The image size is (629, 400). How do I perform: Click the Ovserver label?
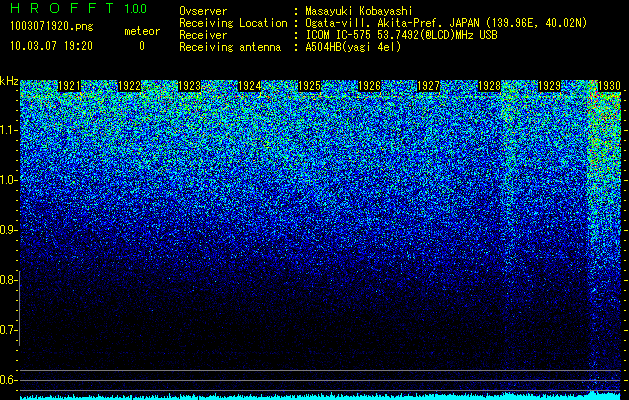(x=203, y=11)
